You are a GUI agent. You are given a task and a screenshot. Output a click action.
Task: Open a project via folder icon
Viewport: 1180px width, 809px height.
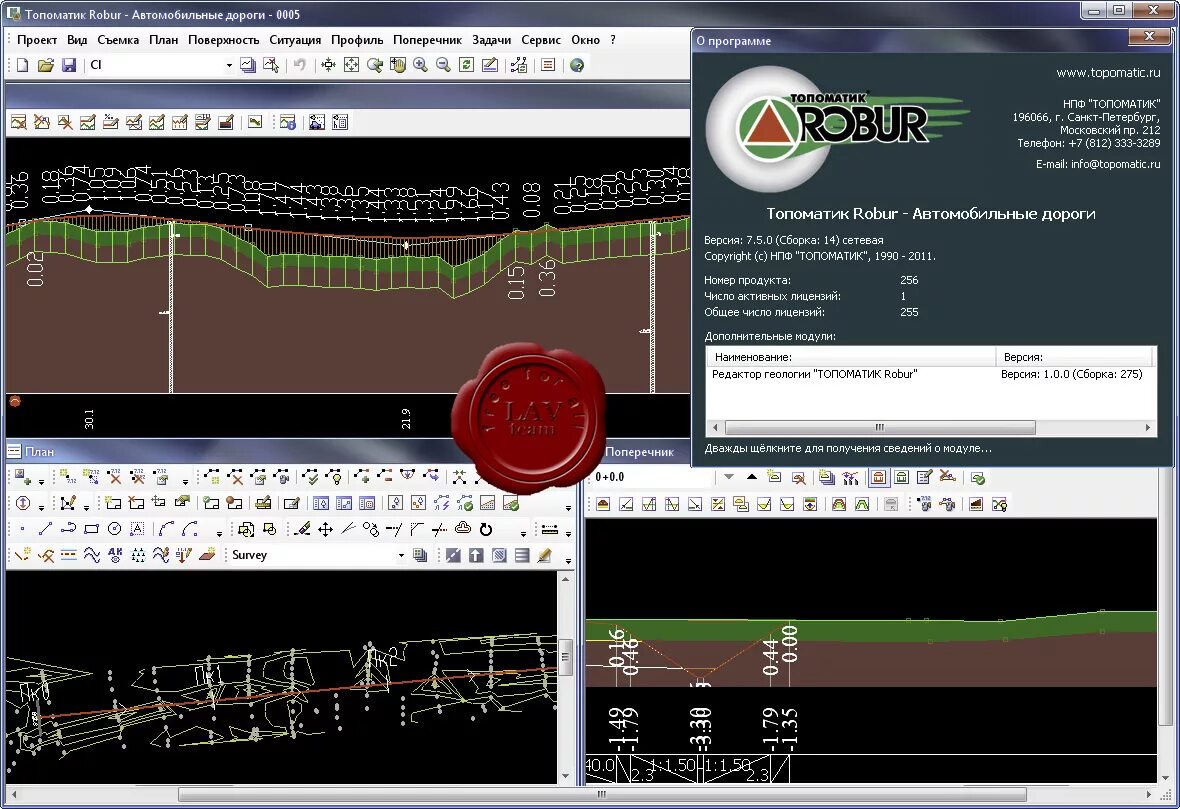[46, 65]
